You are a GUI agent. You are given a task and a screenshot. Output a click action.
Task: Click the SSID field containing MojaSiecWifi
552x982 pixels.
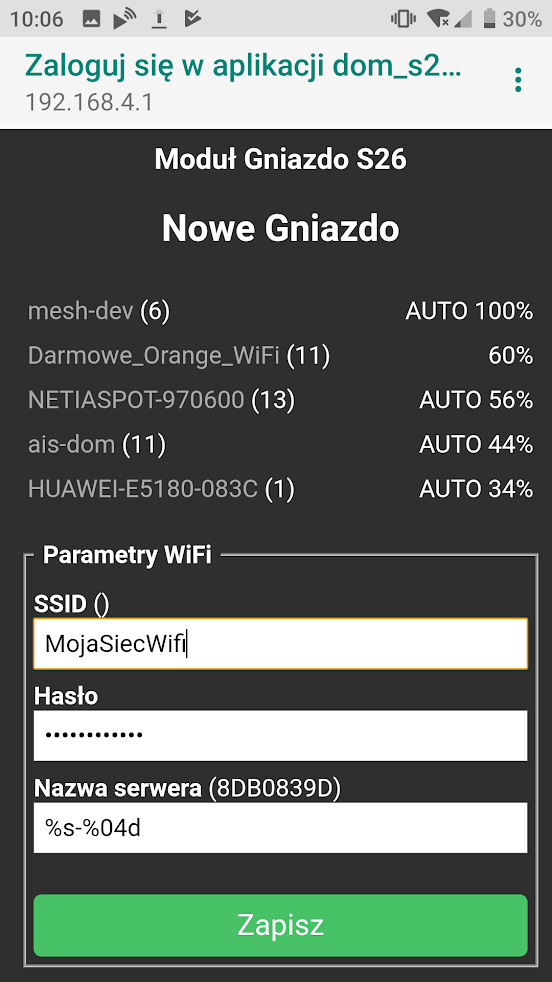pyautogui.click(x=280, y=644)
